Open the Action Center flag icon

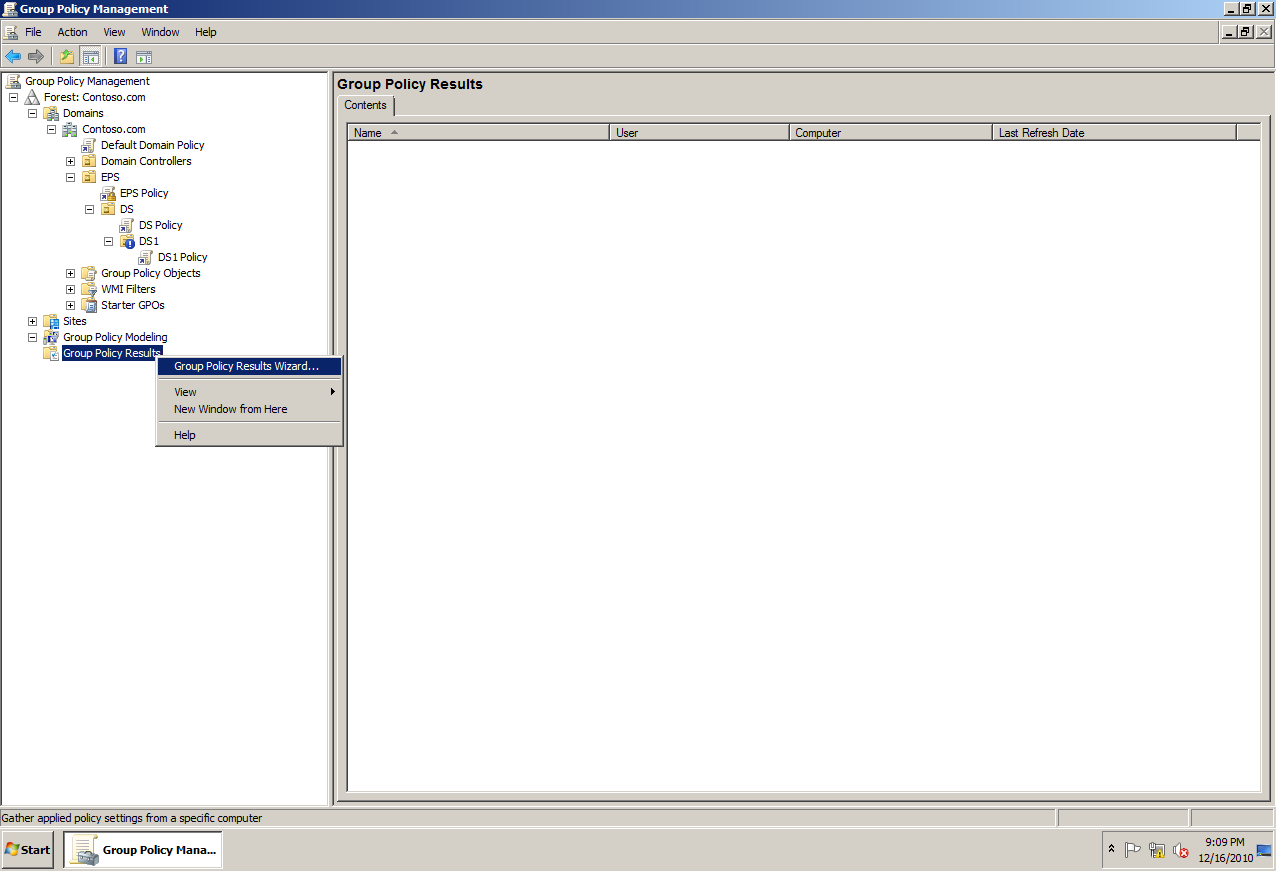[1133, 849]
